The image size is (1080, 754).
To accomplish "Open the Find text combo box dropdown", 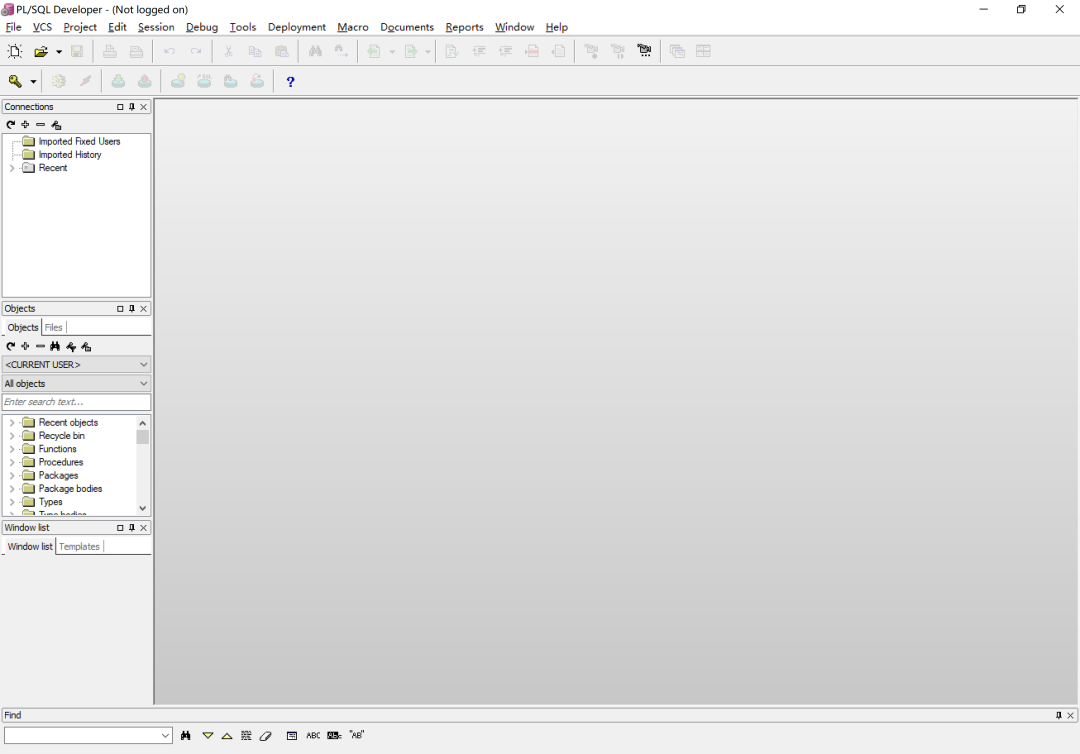I will tap(165, 735).
